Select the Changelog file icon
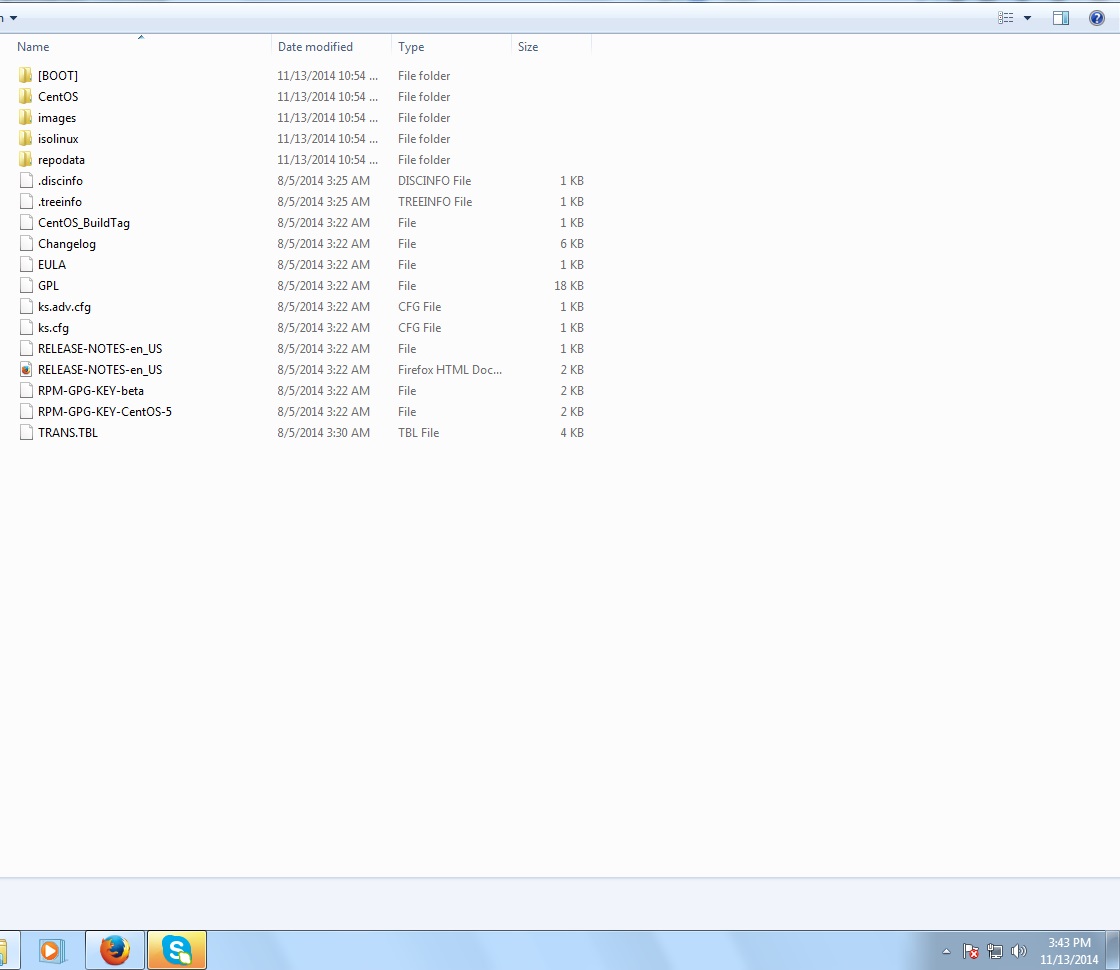1120x970 pixels. (26, 243)
